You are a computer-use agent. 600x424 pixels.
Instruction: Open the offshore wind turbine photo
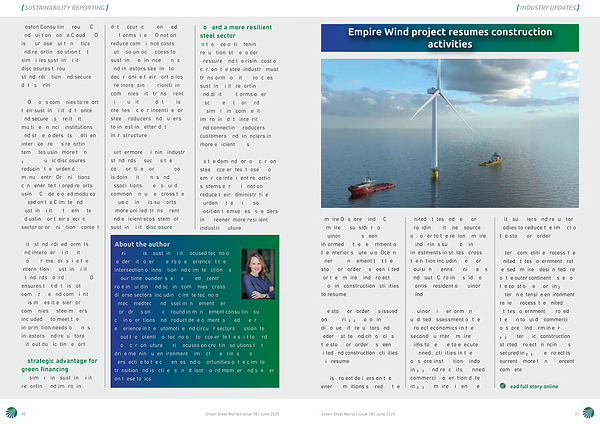(450, 133)
